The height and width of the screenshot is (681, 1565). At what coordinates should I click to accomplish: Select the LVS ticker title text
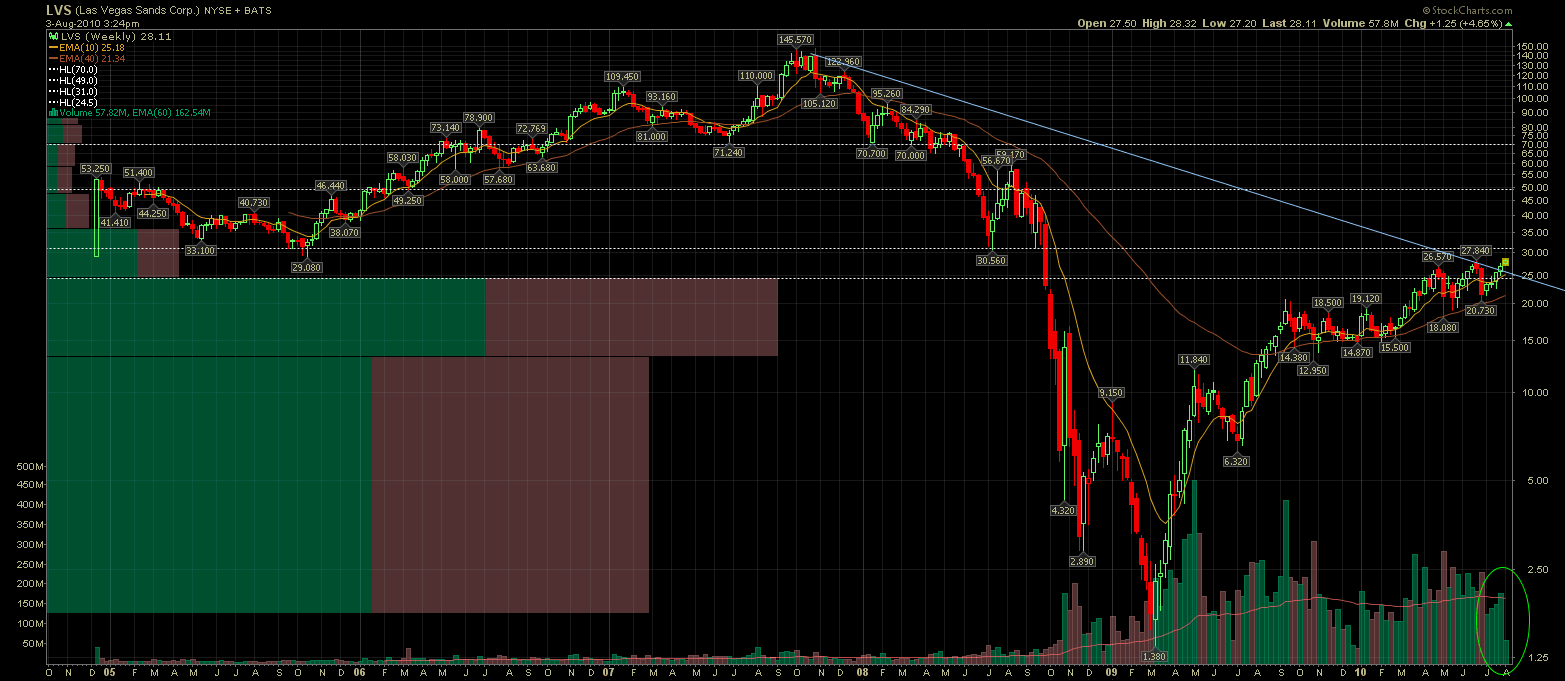(59, 10)
